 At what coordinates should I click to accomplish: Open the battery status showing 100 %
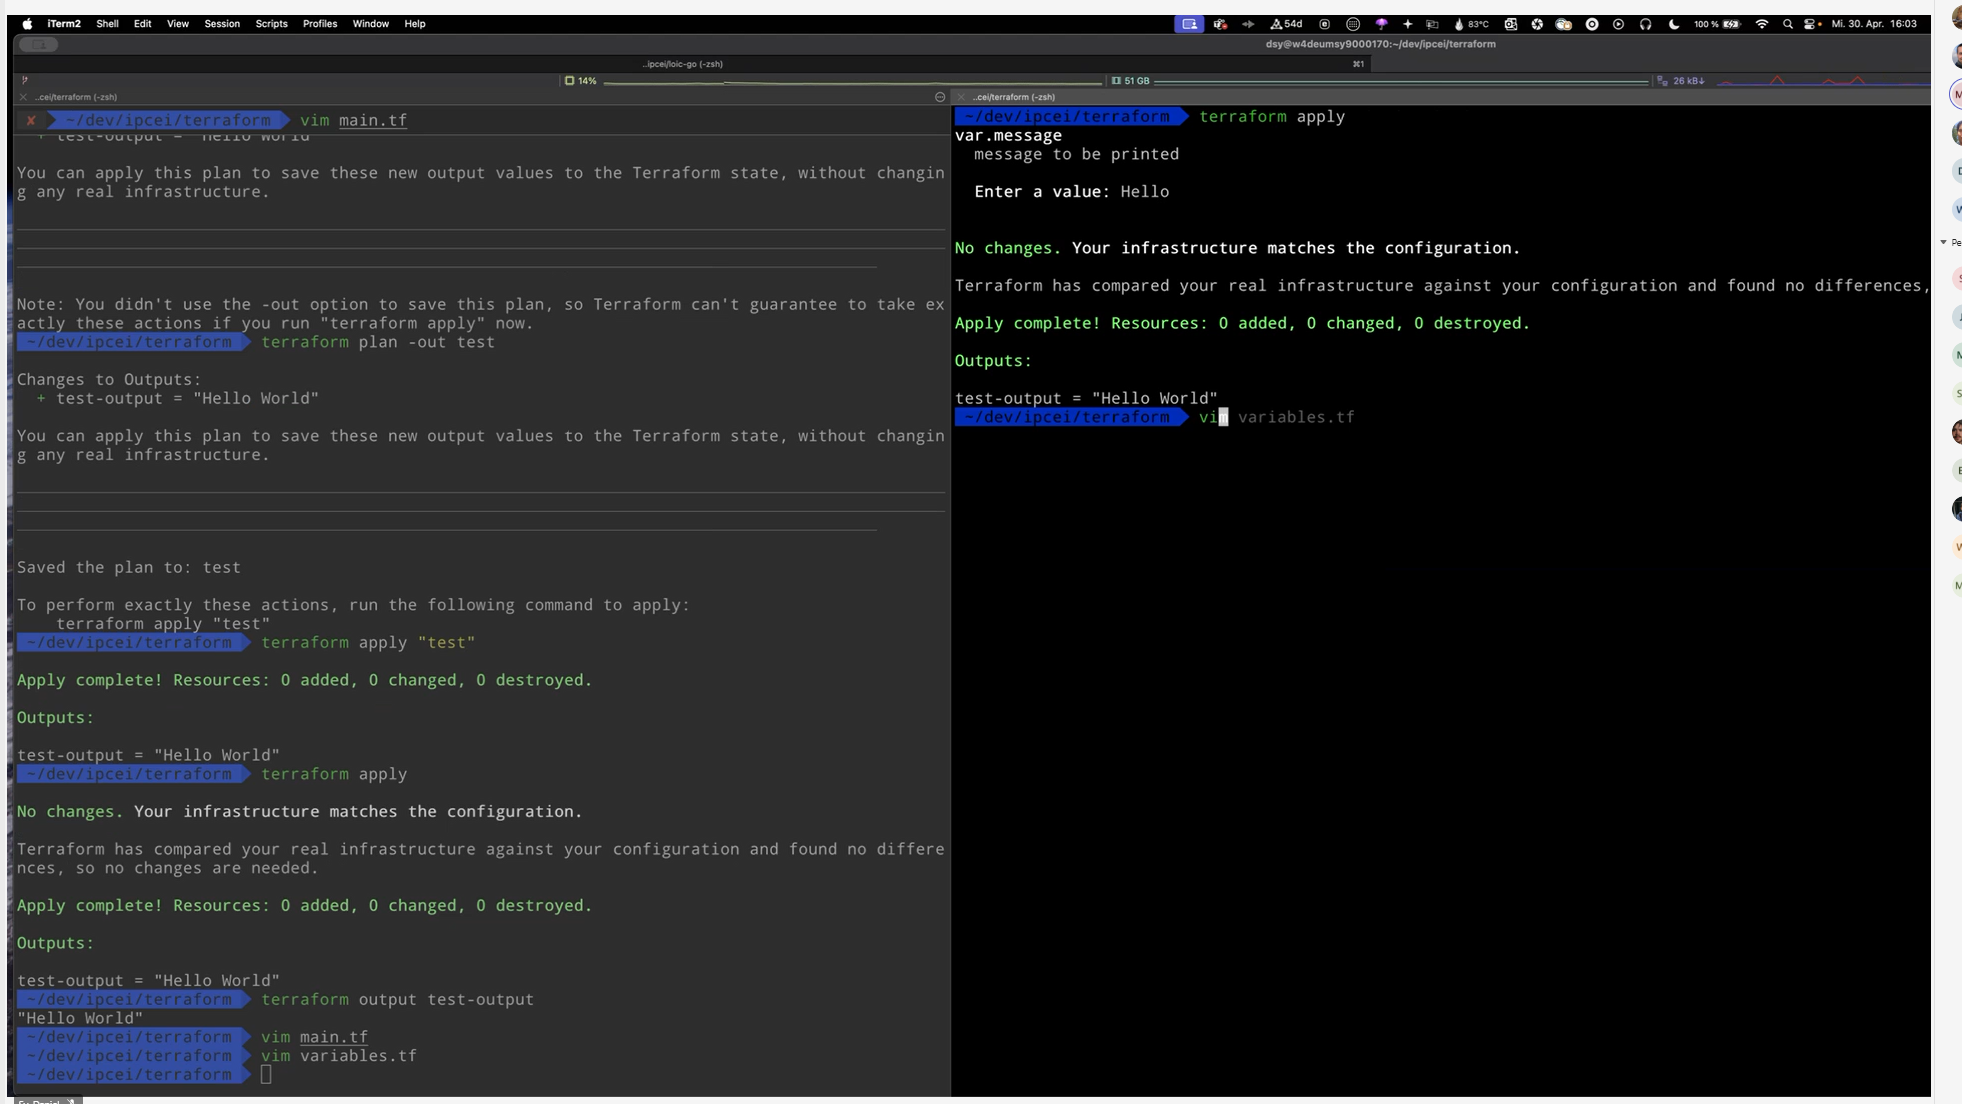pyautogui.click(x=1717, y=24)
